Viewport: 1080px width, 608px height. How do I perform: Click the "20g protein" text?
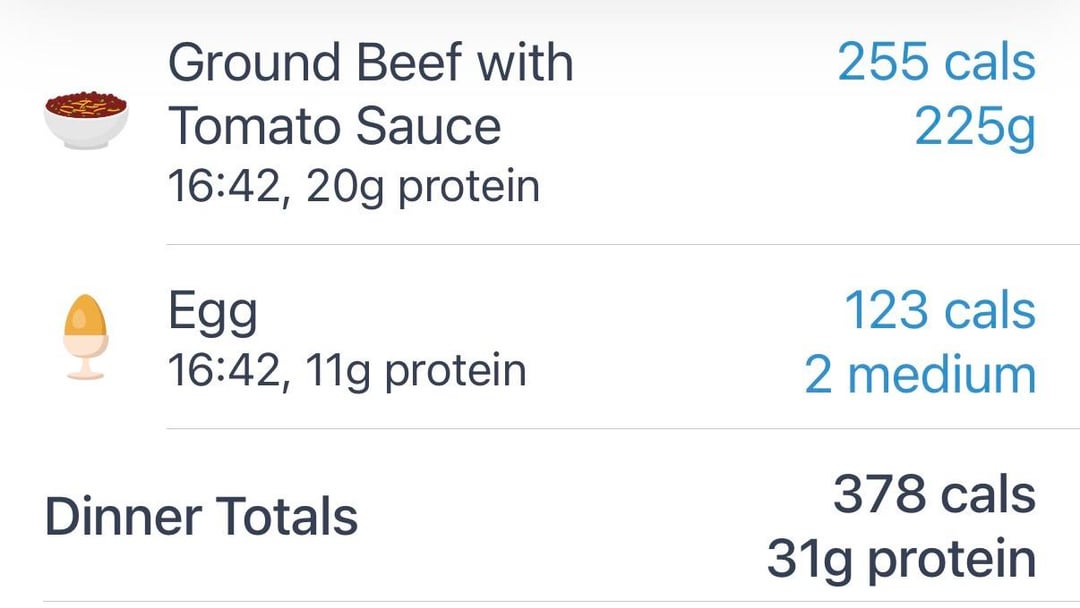pos(423,186)
